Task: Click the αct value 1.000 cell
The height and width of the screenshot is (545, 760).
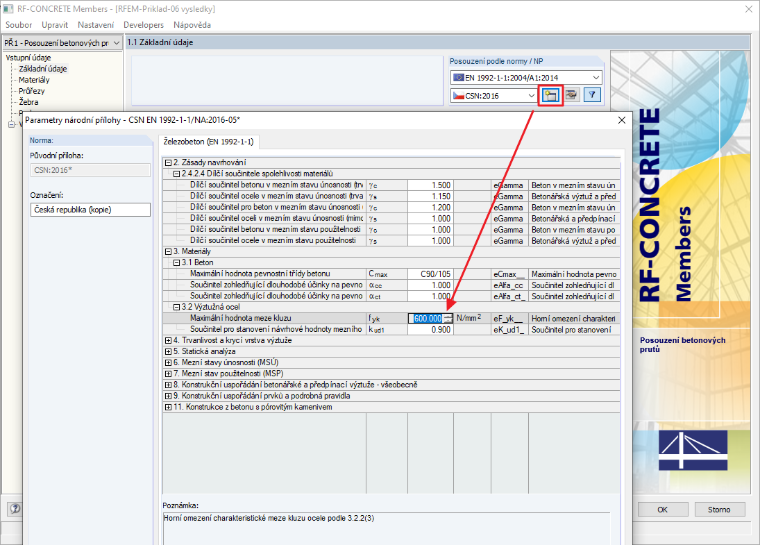Action: pos(430,296)
